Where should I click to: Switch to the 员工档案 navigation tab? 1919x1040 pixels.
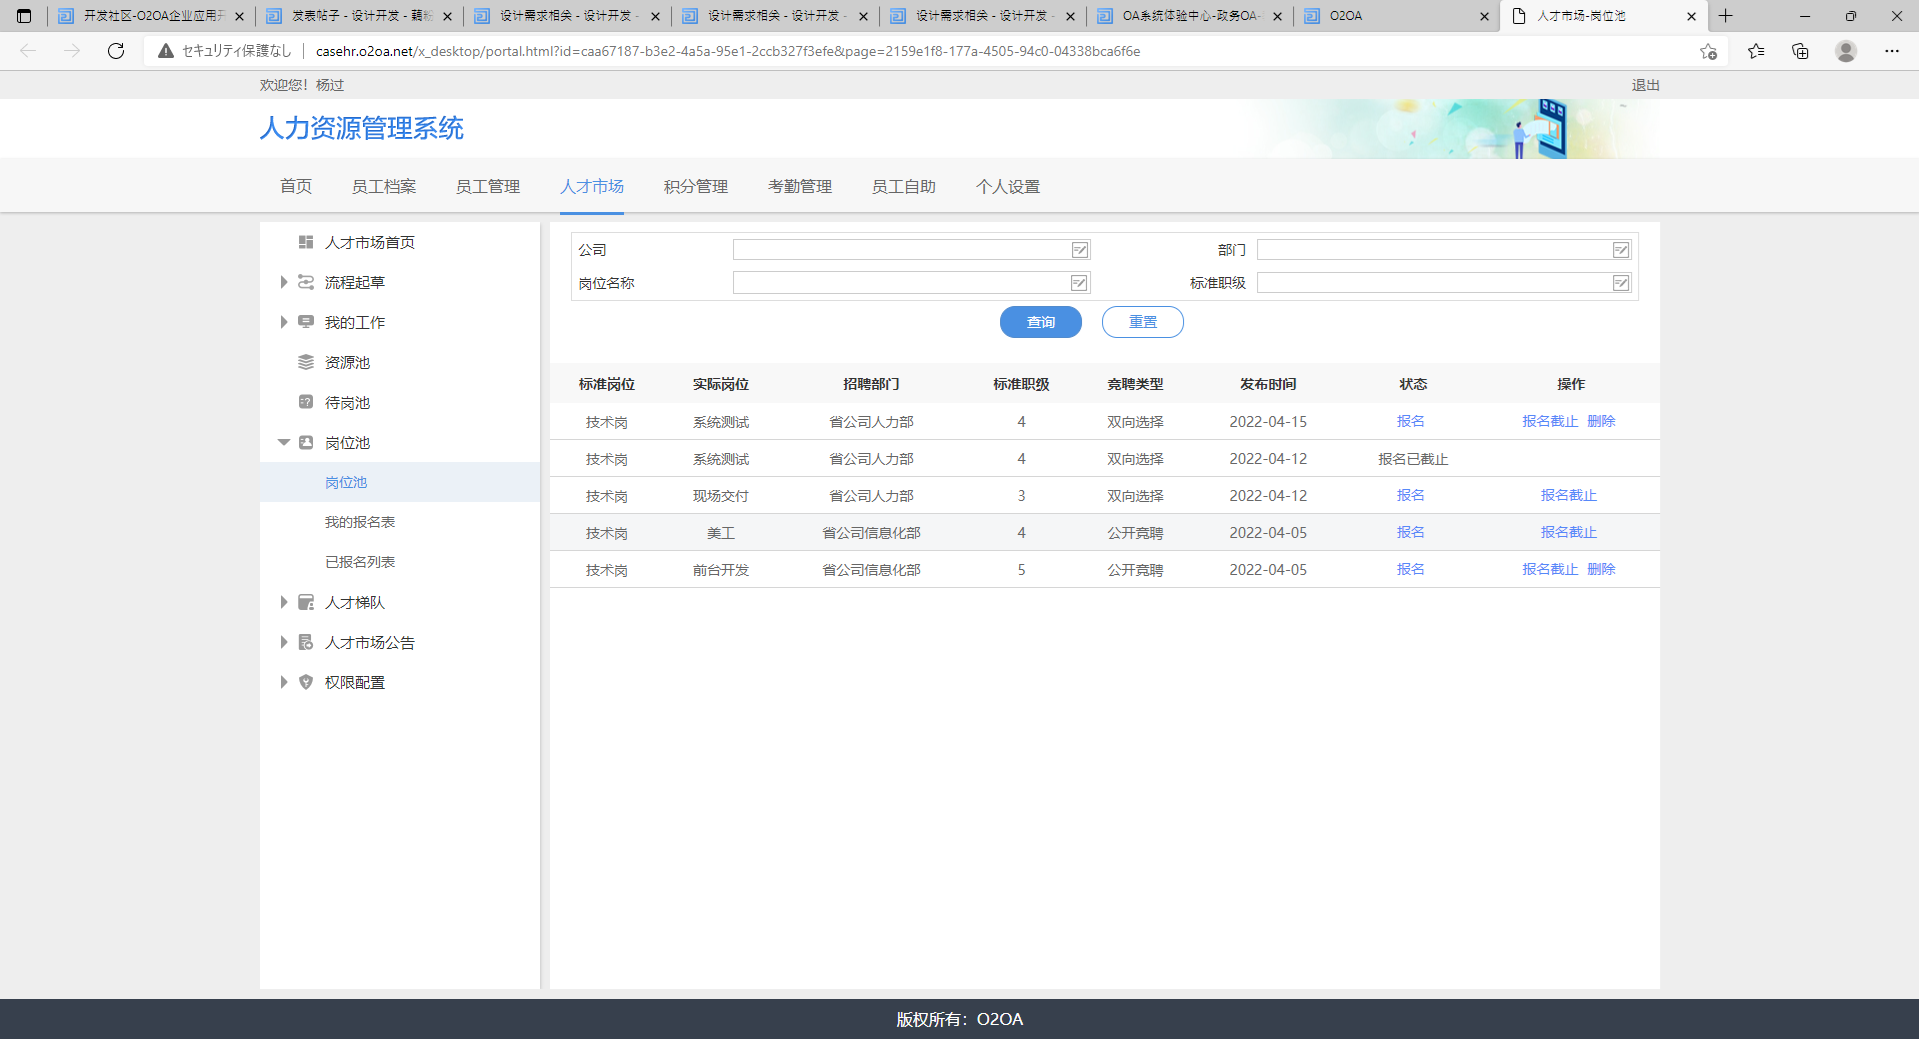pyautogui.click(x=384, y=187)
